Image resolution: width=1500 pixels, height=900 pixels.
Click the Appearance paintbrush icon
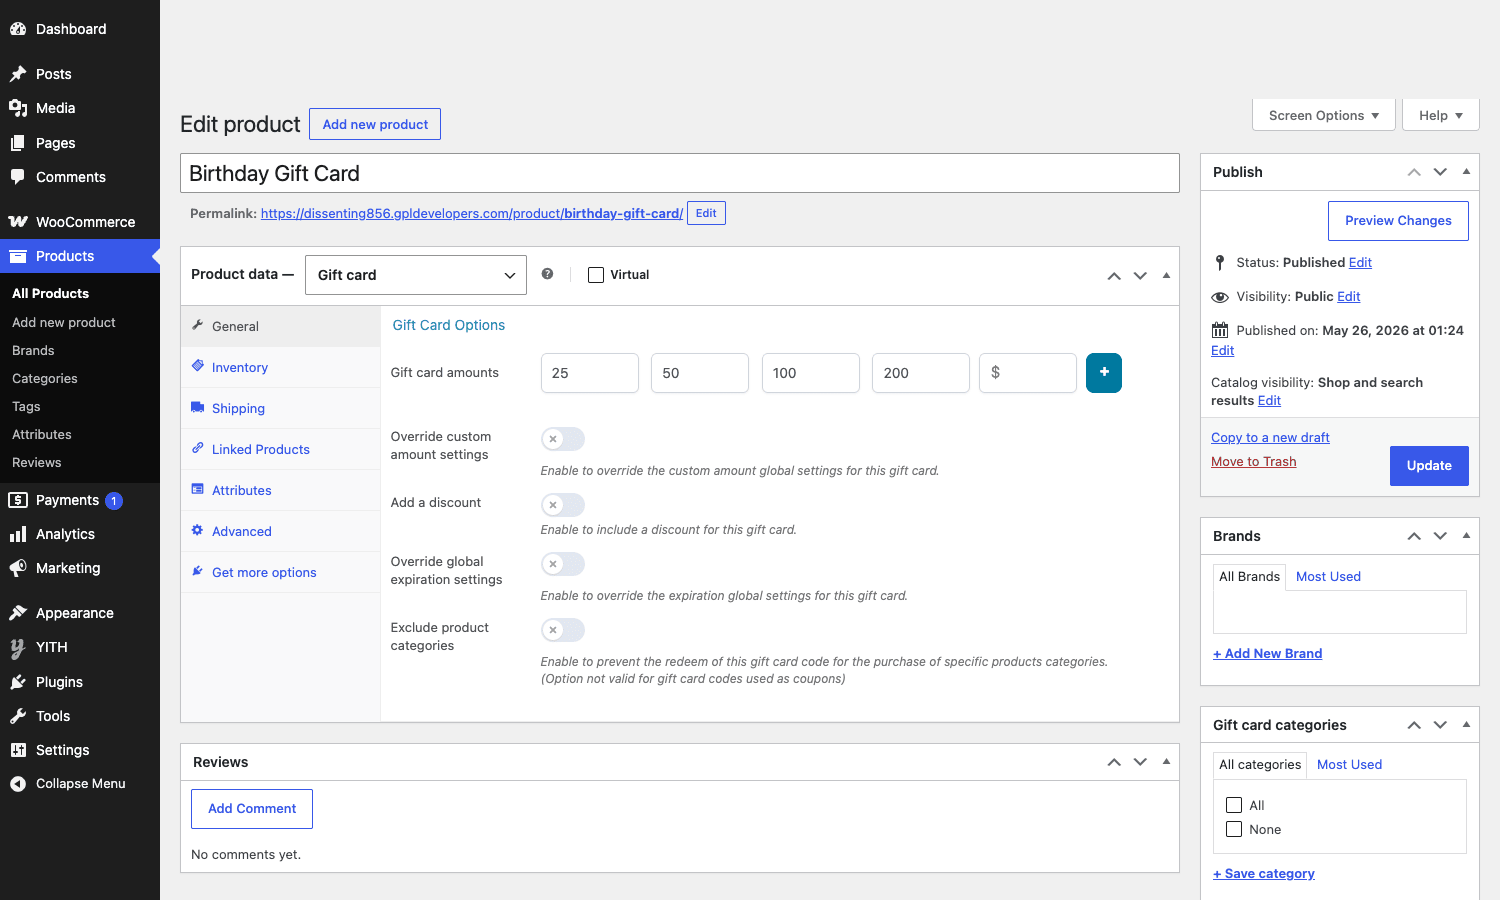18,613
